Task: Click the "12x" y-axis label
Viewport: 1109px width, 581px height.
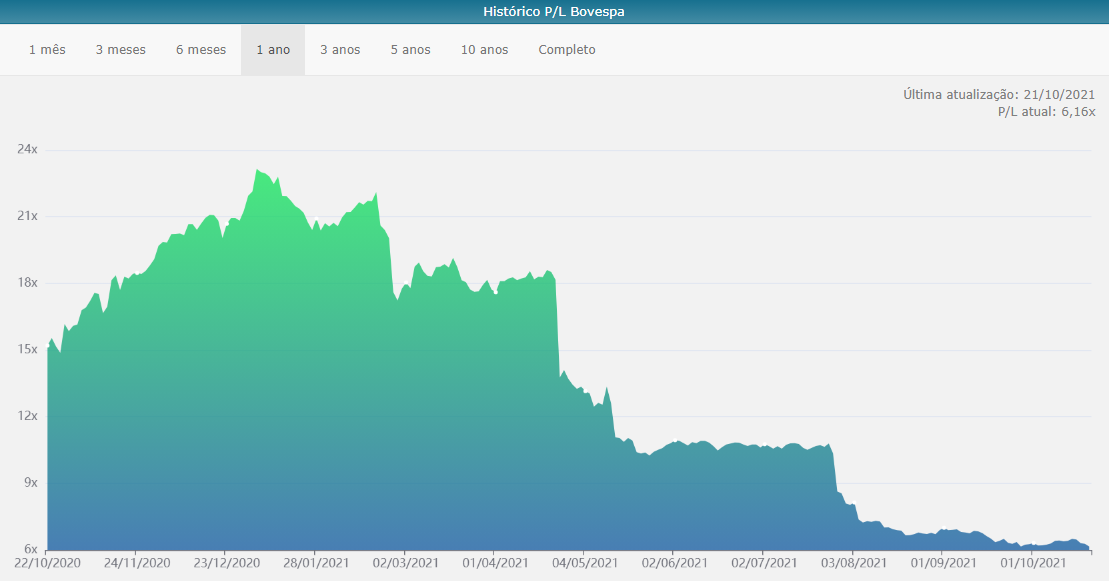Action: pyautogui.click(x=28, y=415)
